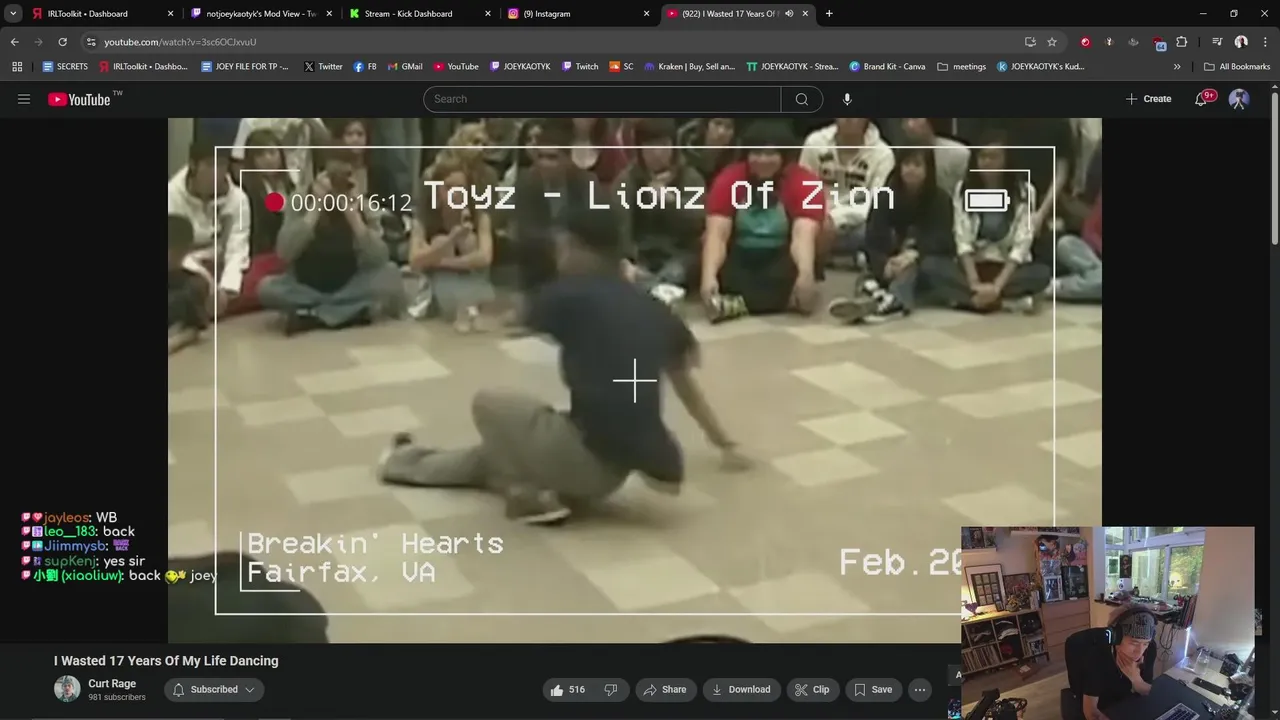Click the search magnifier button
The width and height of the screenshot is (1280, 720).
click(x=802, y=99)
